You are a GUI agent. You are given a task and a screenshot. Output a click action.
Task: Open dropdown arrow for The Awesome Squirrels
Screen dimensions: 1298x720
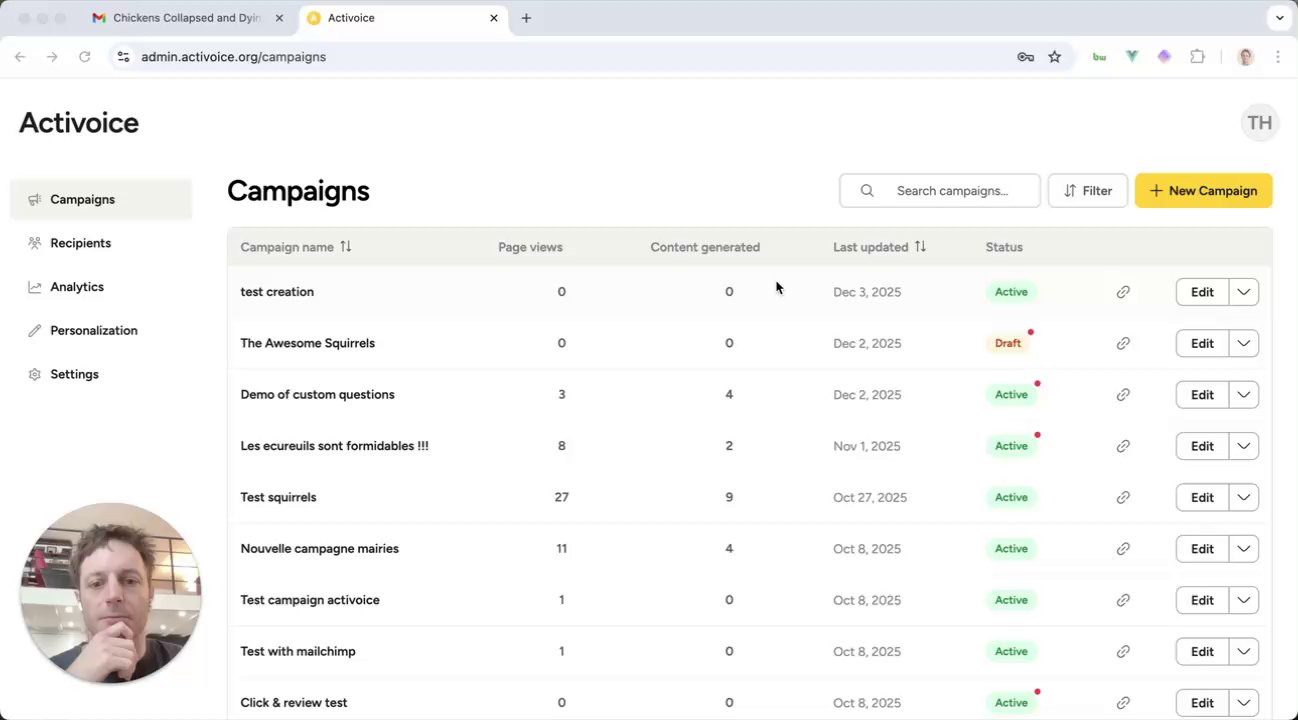1243,343
